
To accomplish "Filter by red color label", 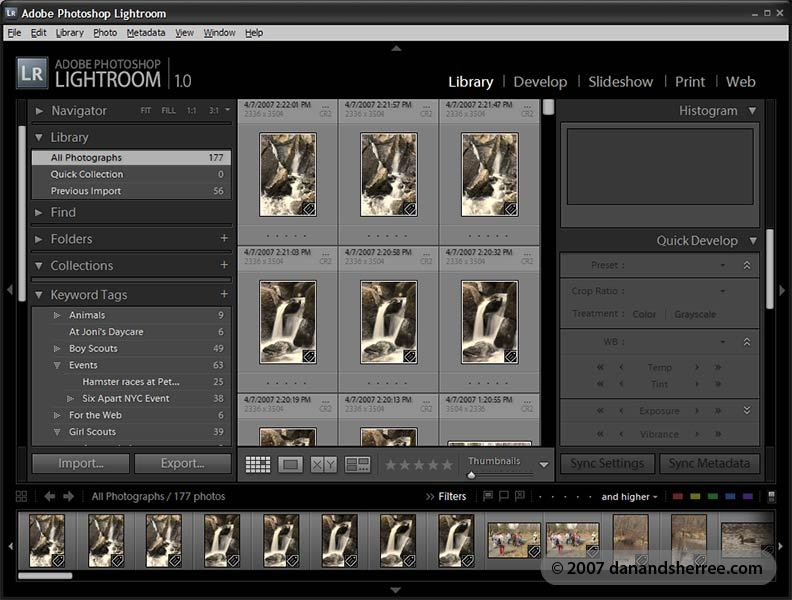I will tap(678, 496).
